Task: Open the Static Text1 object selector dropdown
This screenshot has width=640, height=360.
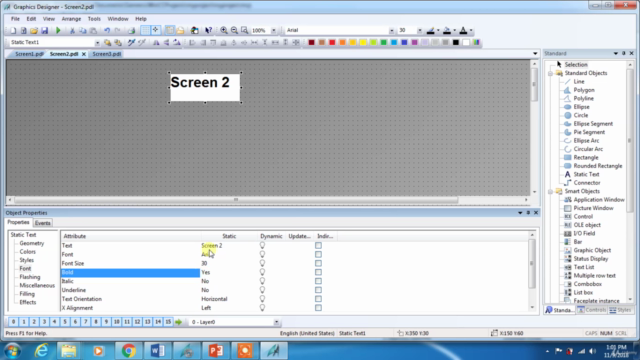Action: tap(97, 42)
